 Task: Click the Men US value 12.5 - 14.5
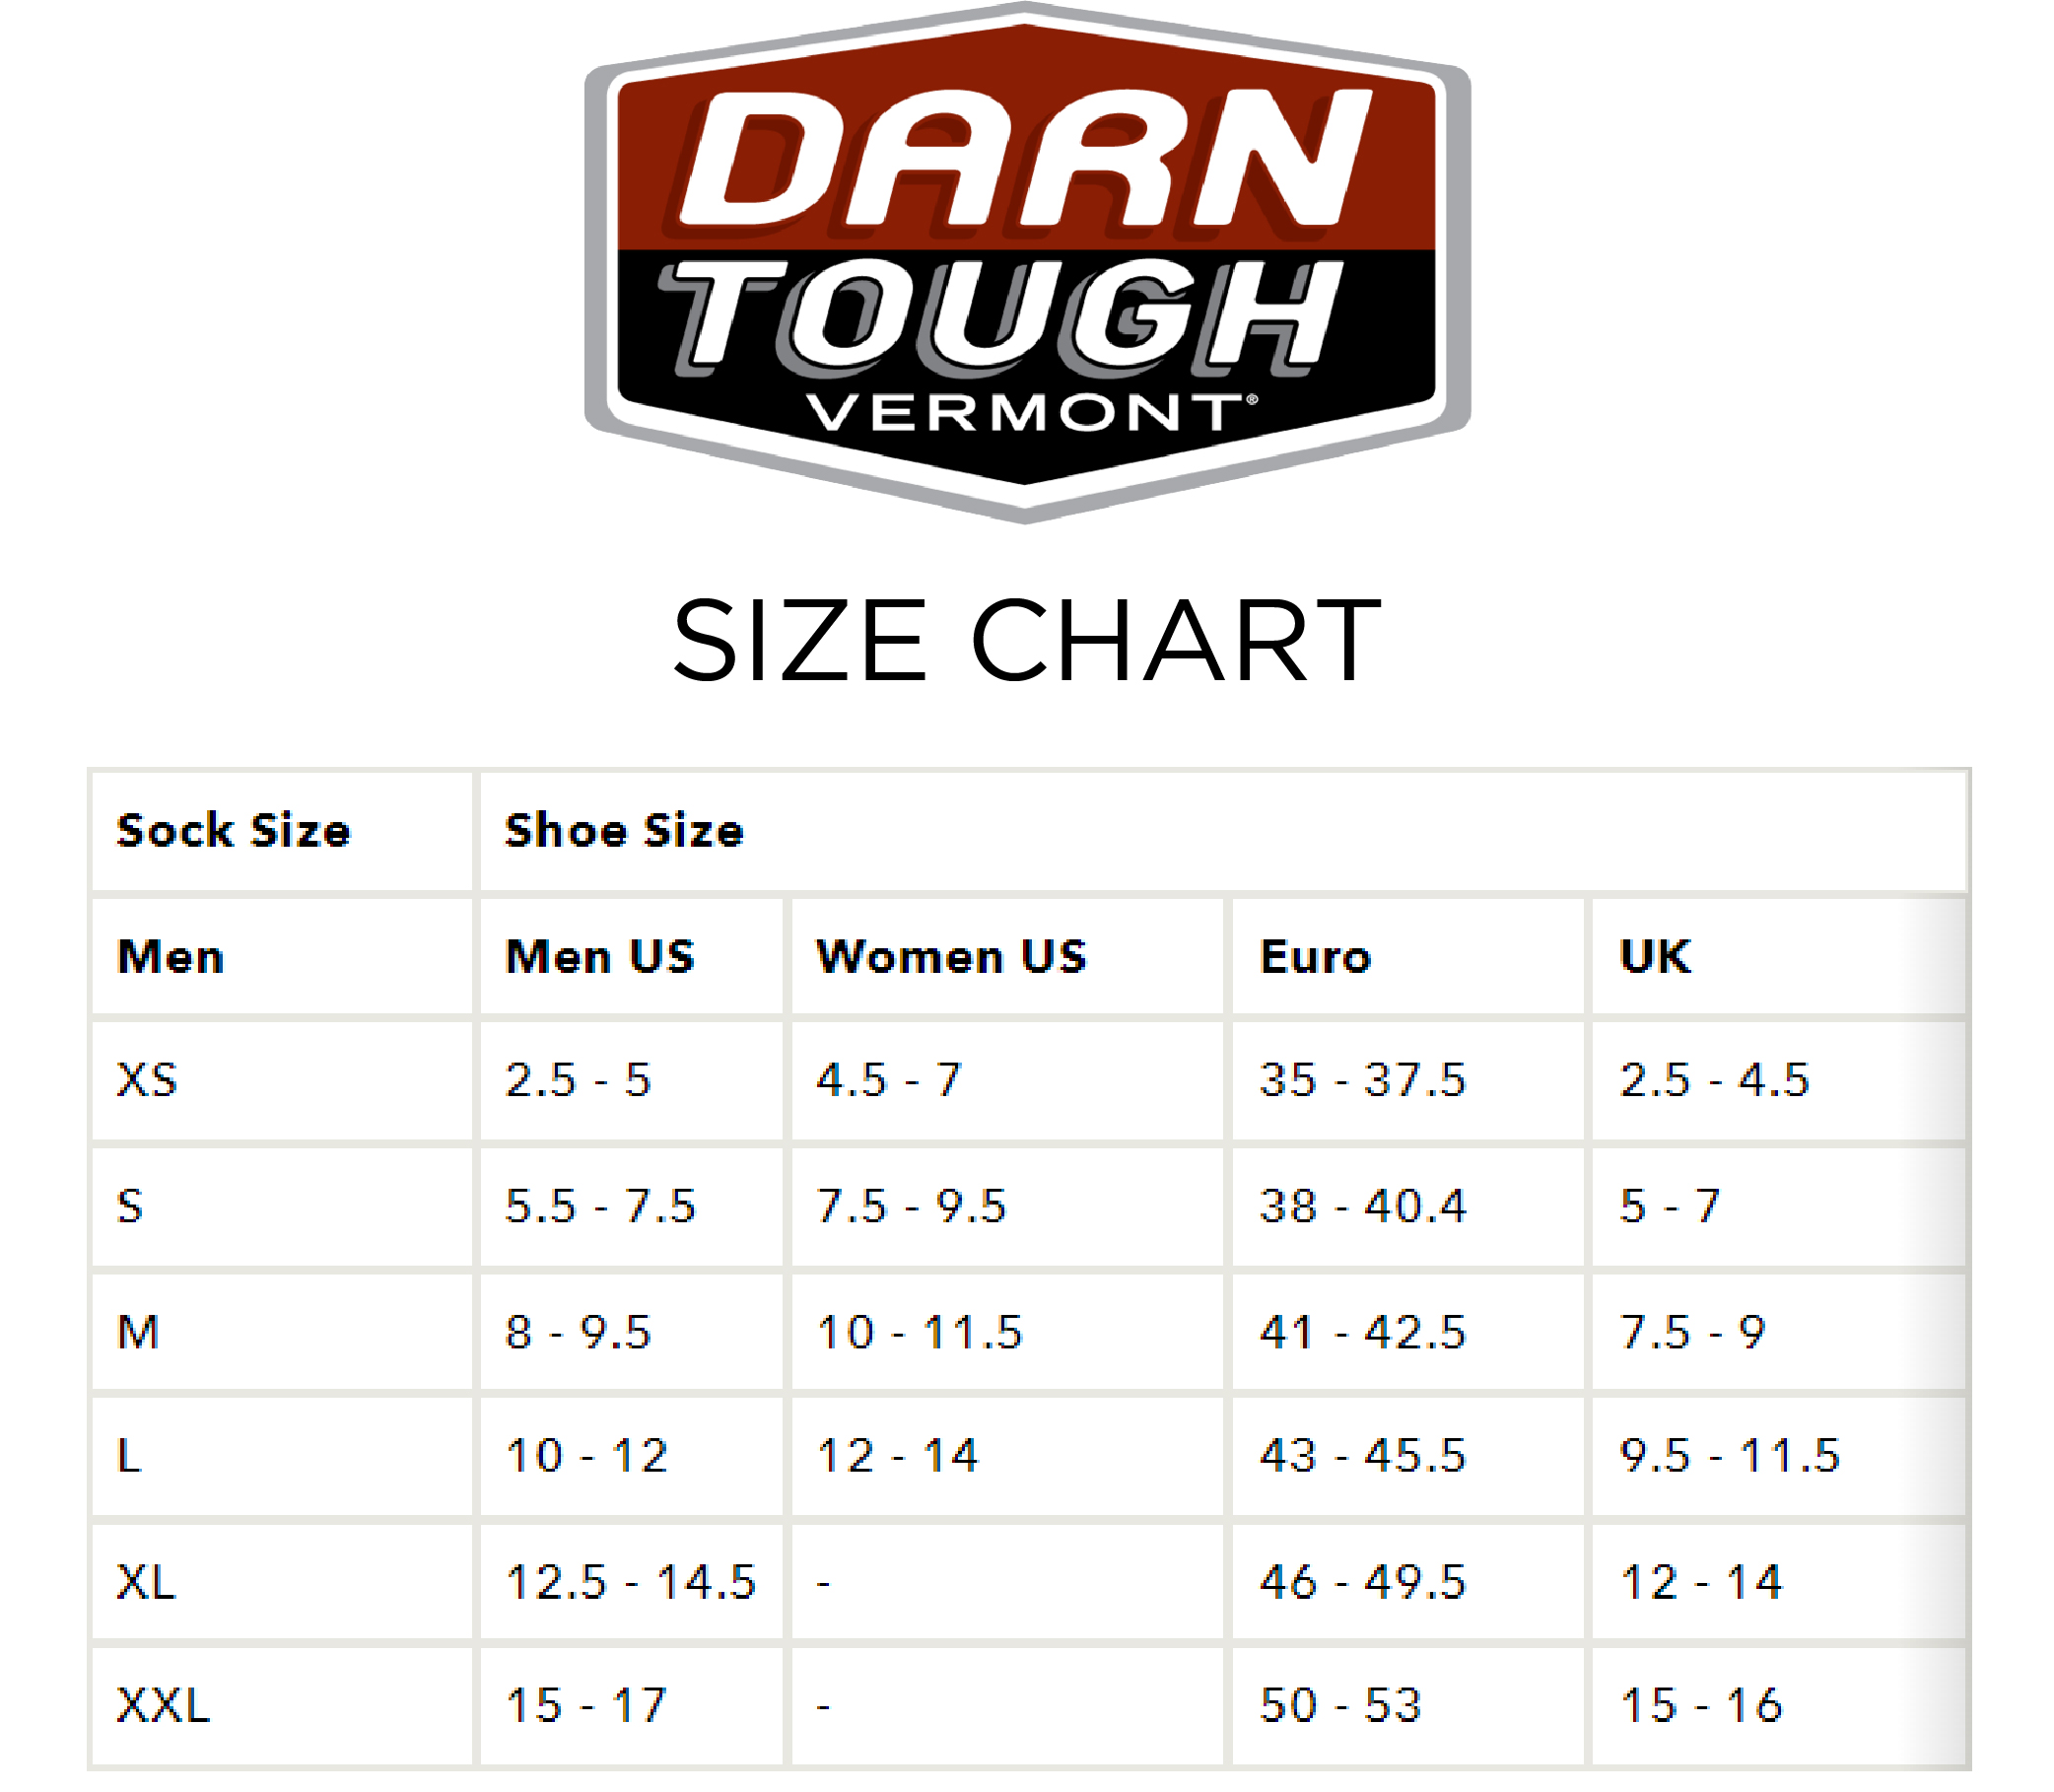(x=631, y=1582)
